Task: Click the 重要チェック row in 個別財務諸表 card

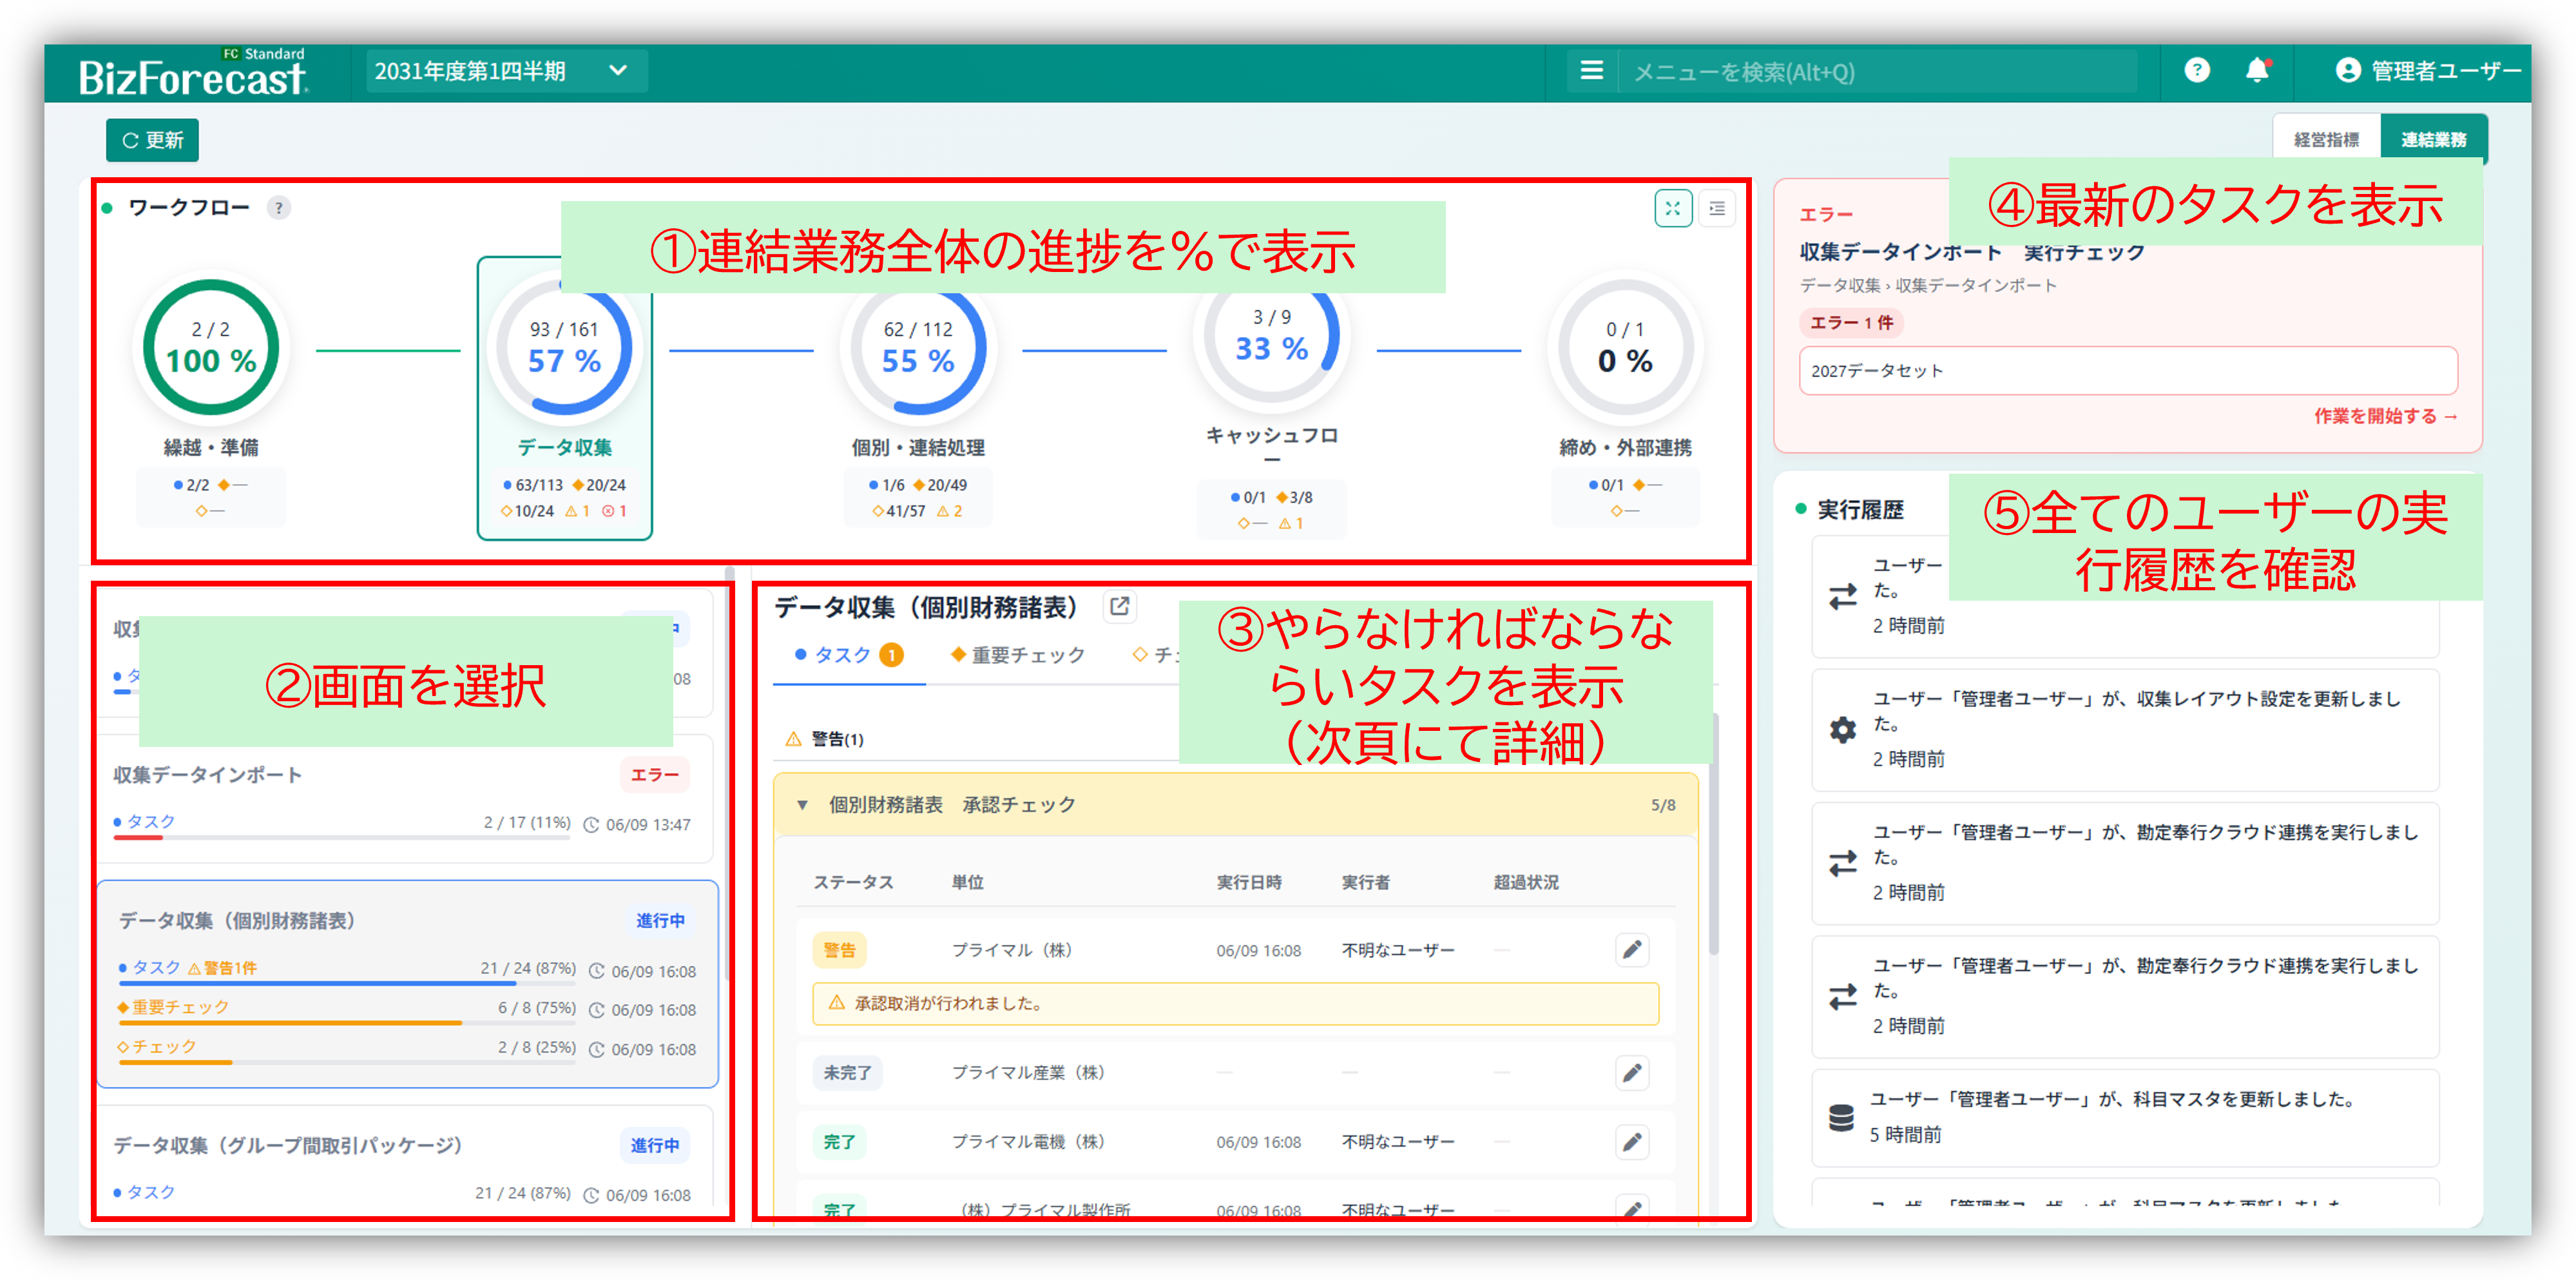Action: pyautogui.click(x=408, y=1010)
